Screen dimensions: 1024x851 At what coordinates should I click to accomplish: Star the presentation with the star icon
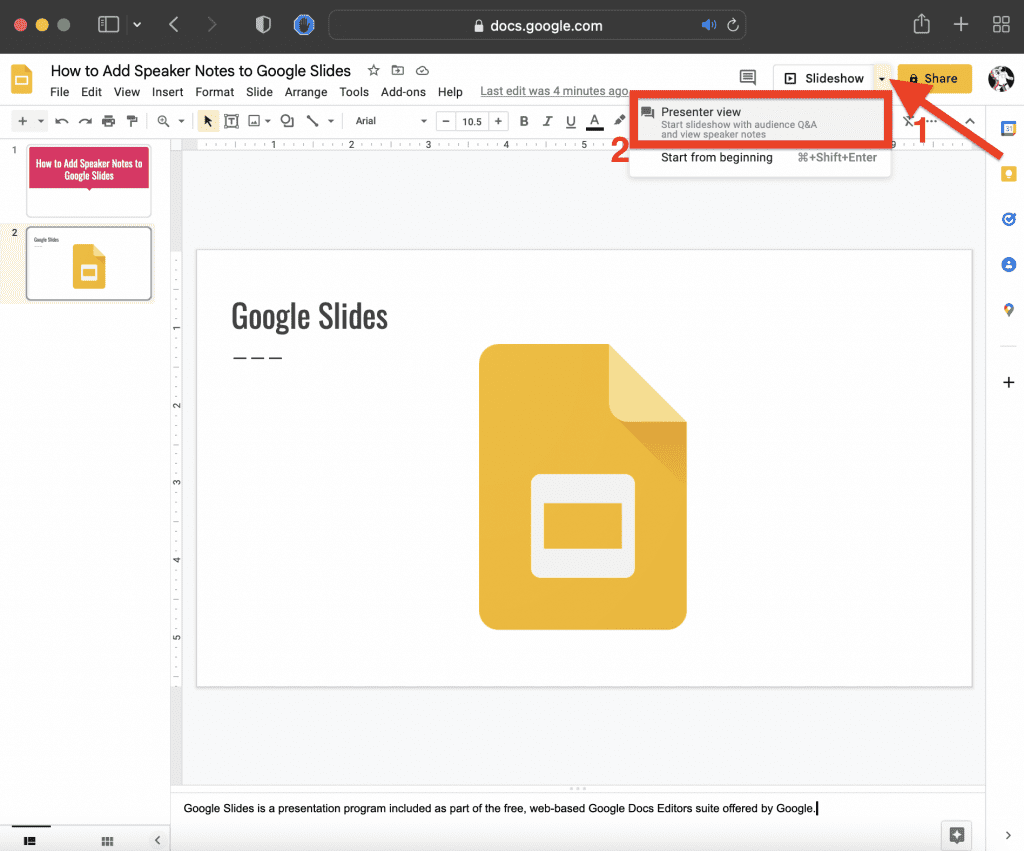click(374, 71)
